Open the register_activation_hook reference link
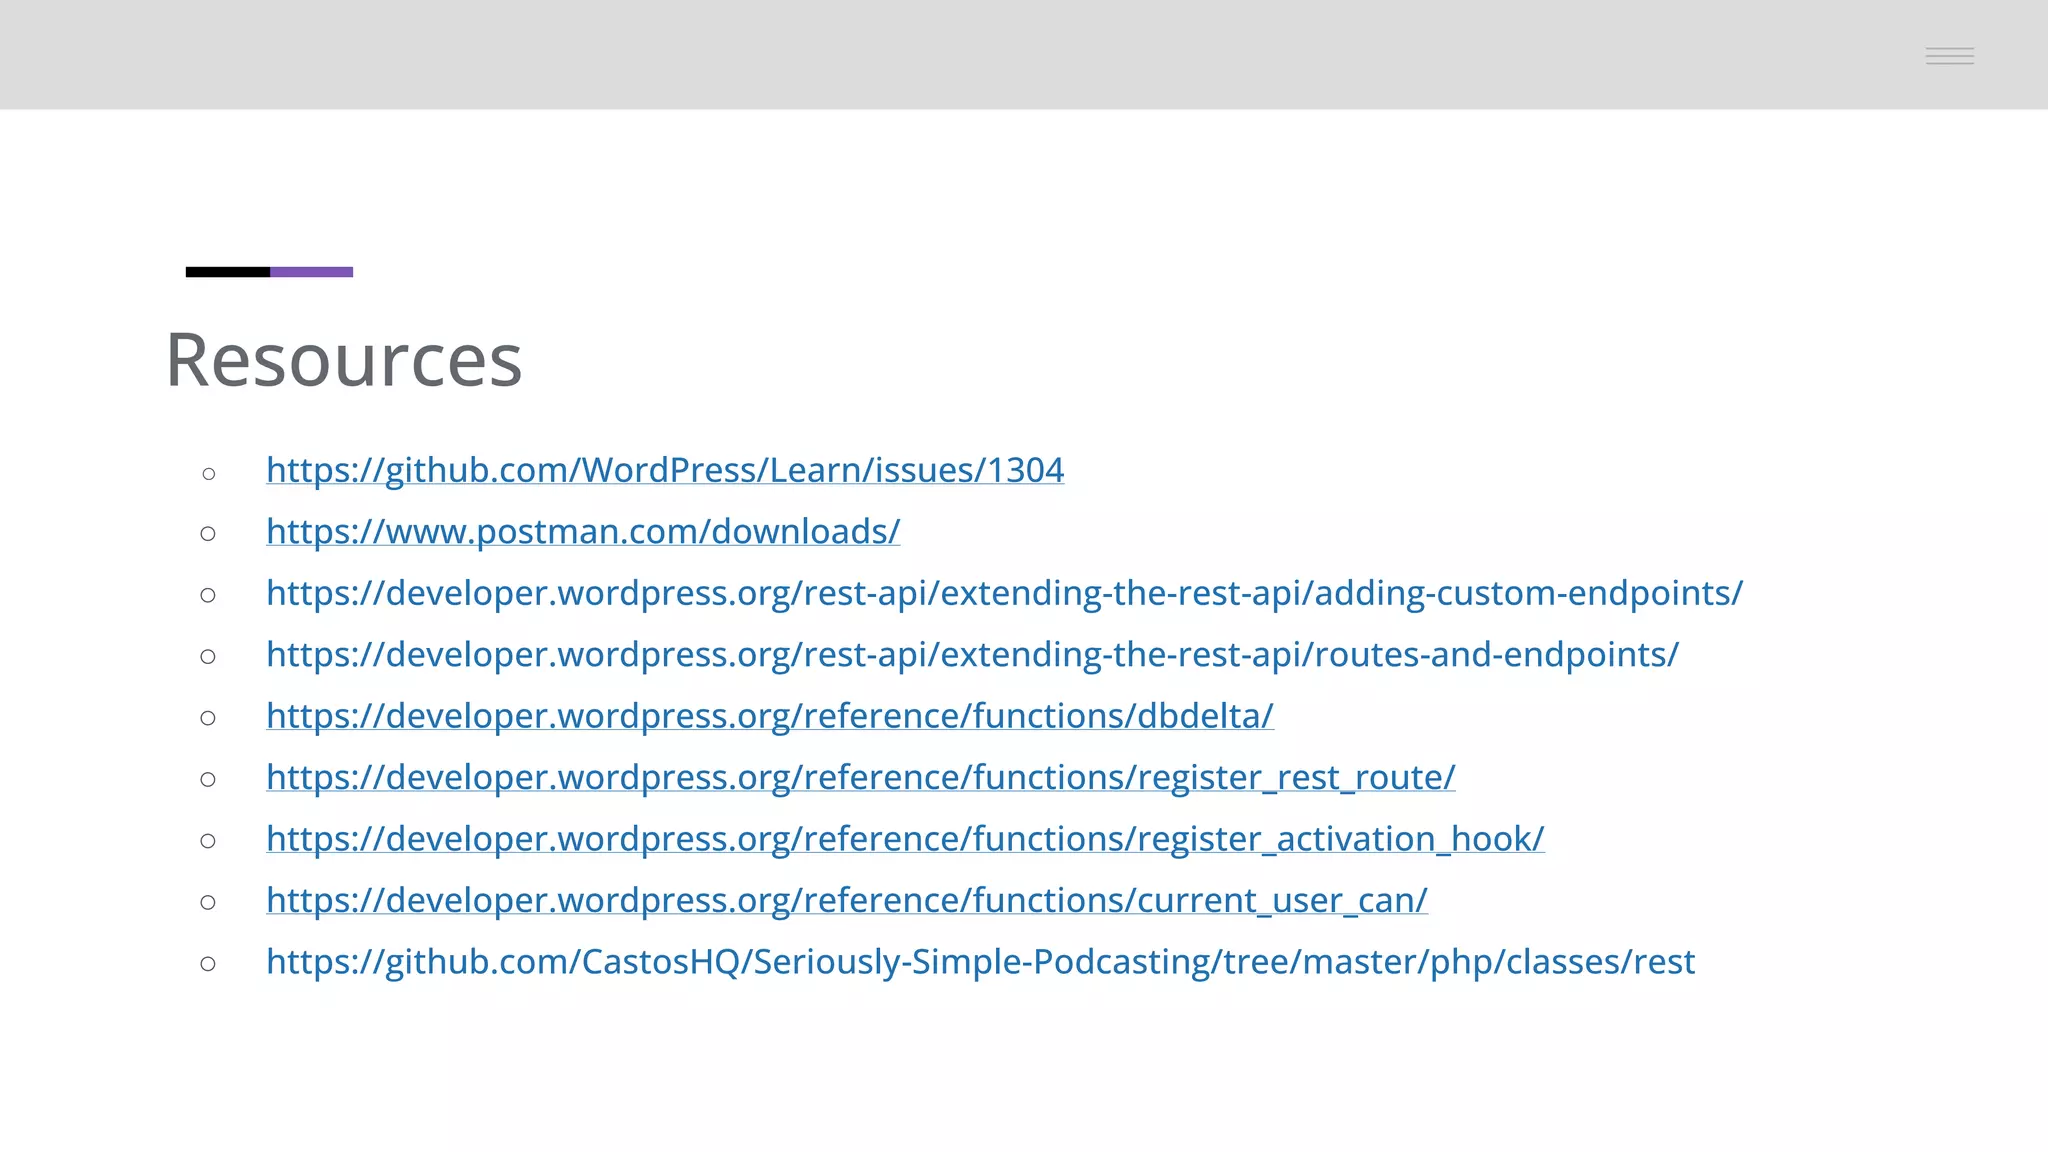Screen dimensions: 2048x1152 point(905,838)
